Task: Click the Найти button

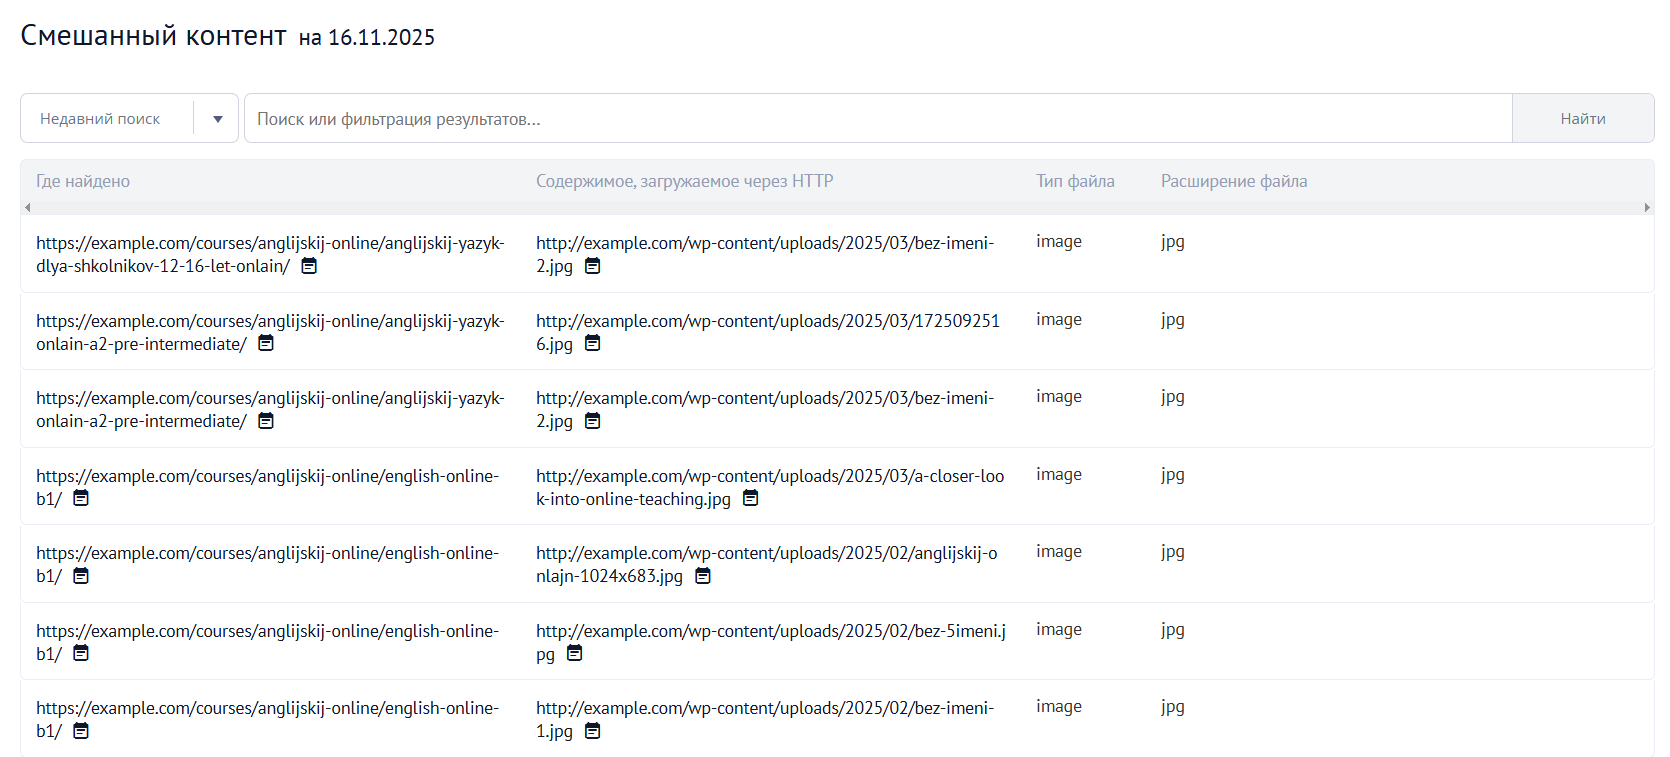Action: (x=1583, y=118)
